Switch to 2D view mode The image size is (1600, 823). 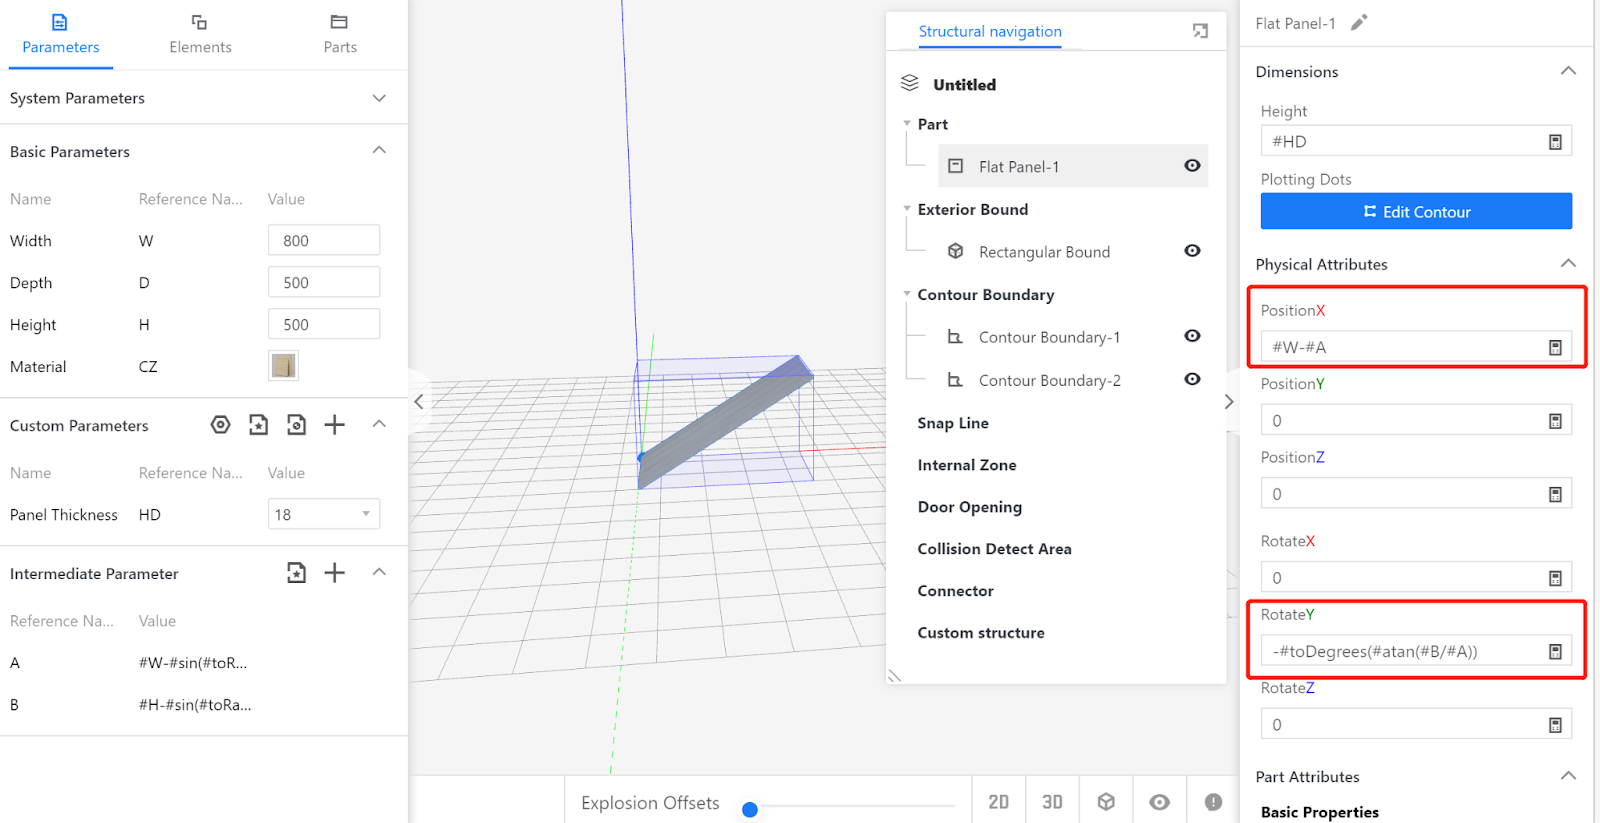click(x=998, y=802)
